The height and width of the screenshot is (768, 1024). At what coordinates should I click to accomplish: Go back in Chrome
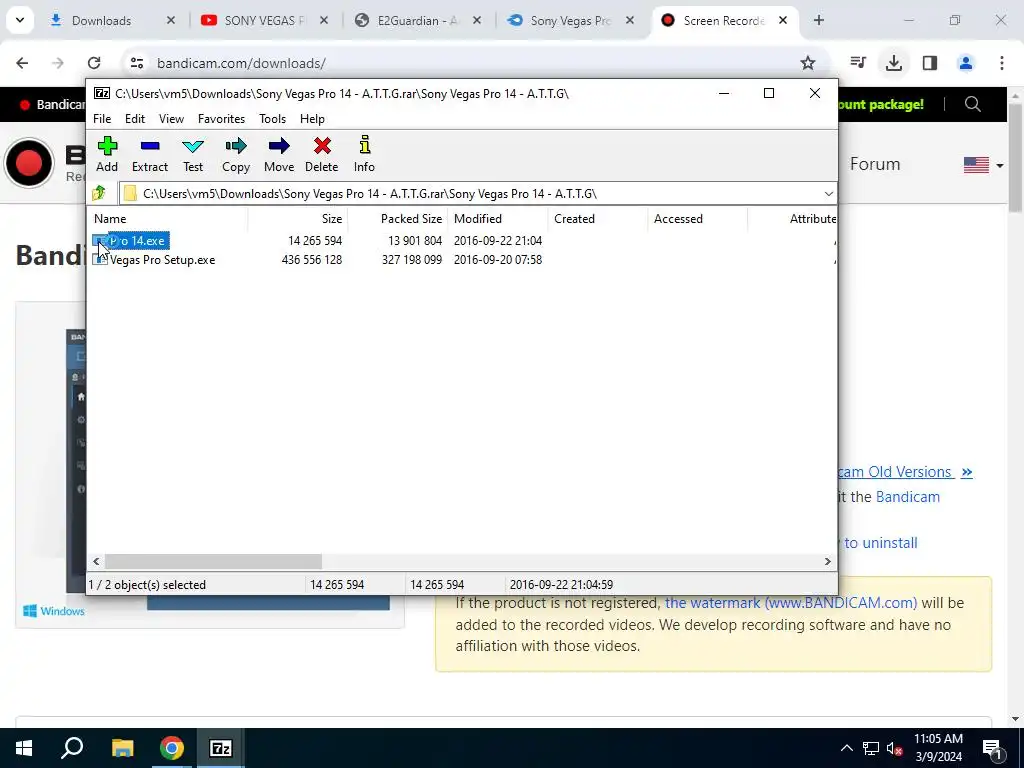coord(22,63)
